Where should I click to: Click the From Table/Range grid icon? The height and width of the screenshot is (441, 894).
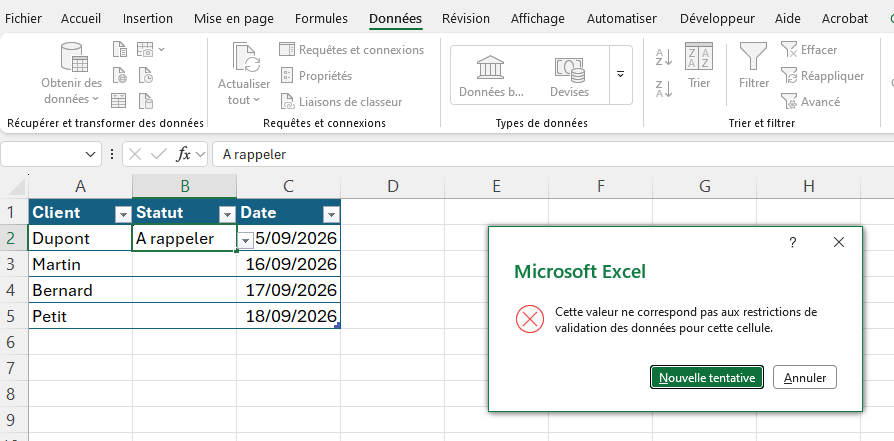119,101
